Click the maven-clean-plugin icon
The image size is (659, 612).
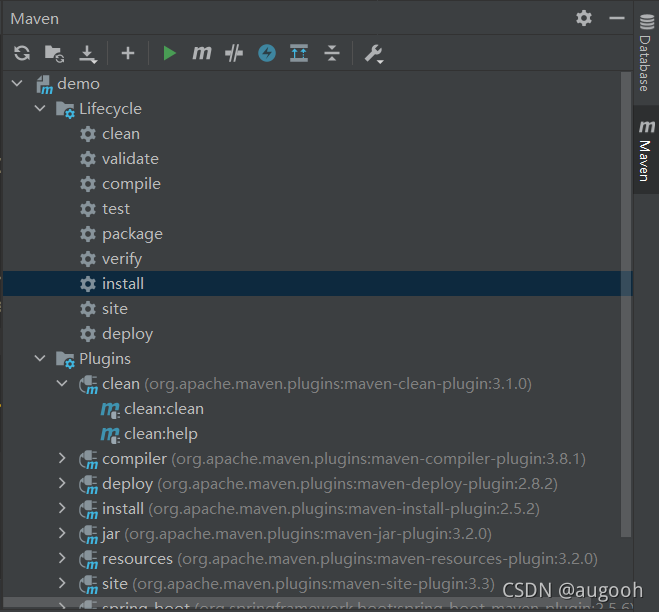(89, 385)
